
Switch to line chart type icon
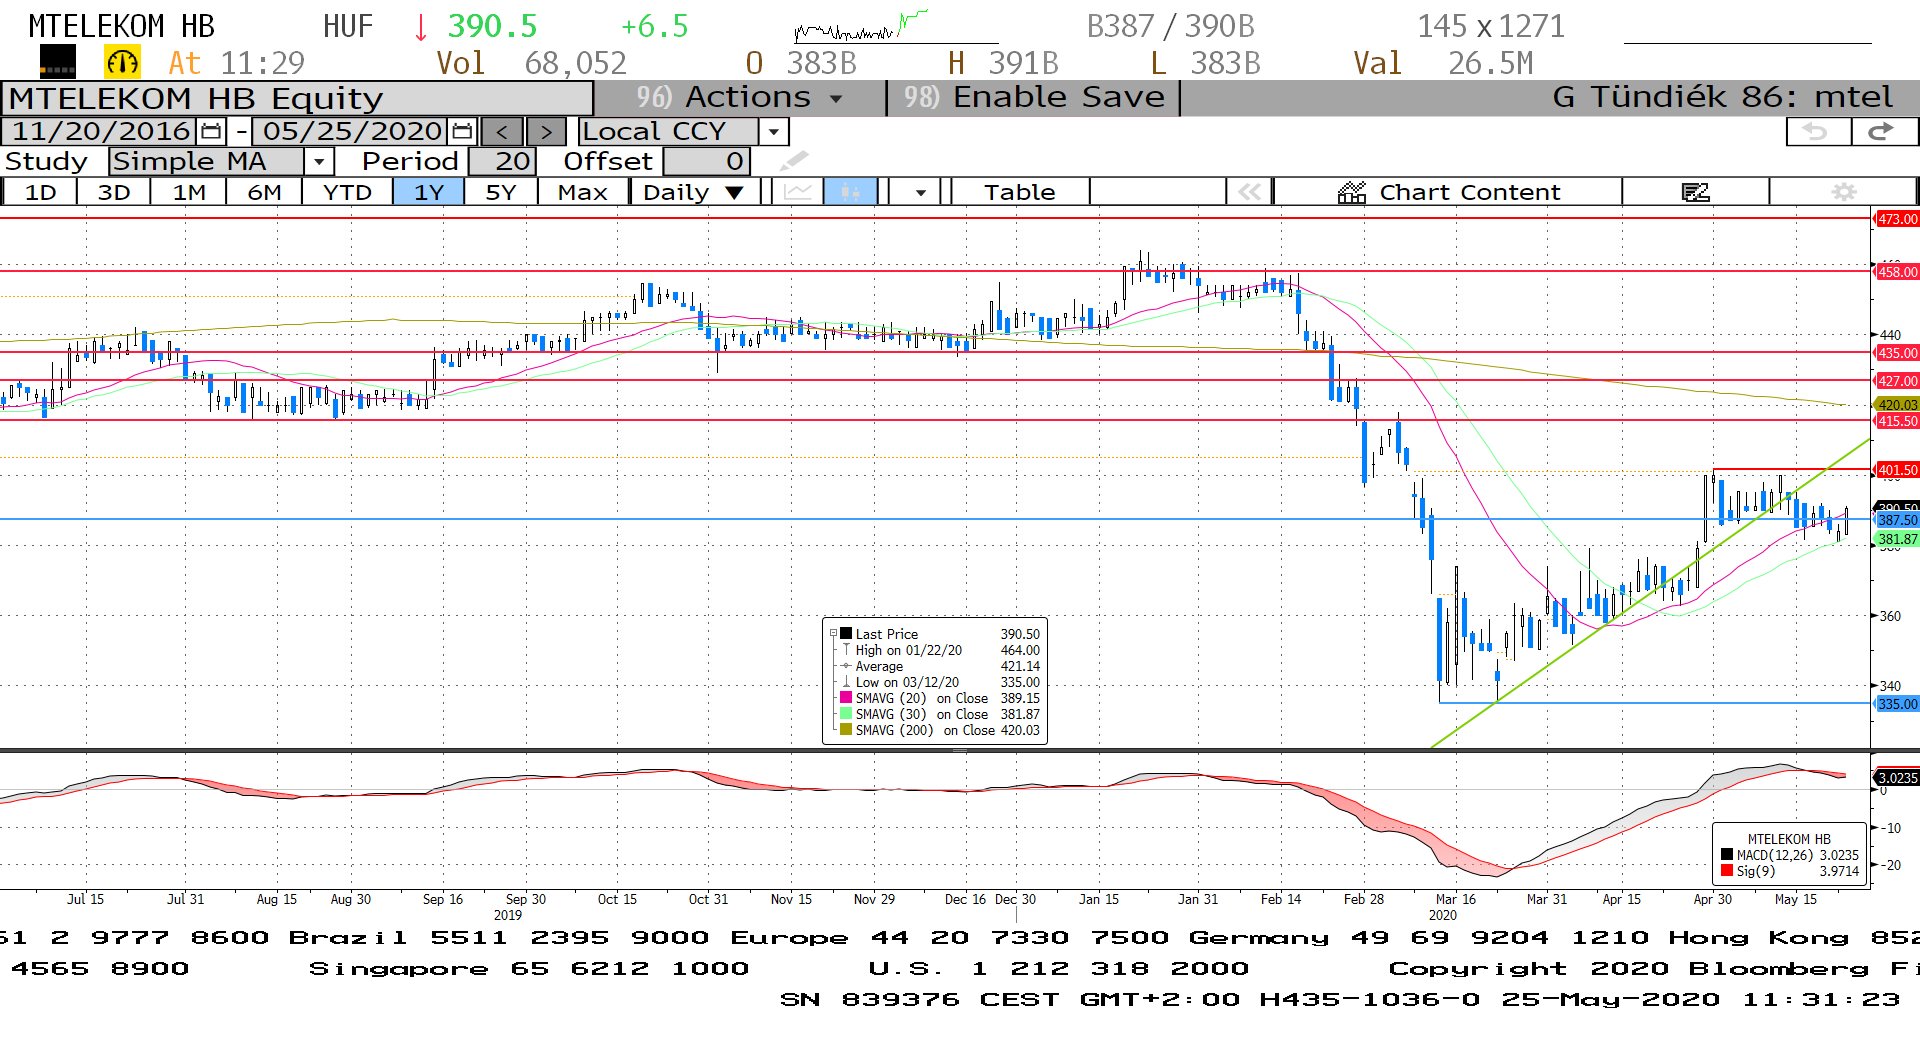coord(798,192)
